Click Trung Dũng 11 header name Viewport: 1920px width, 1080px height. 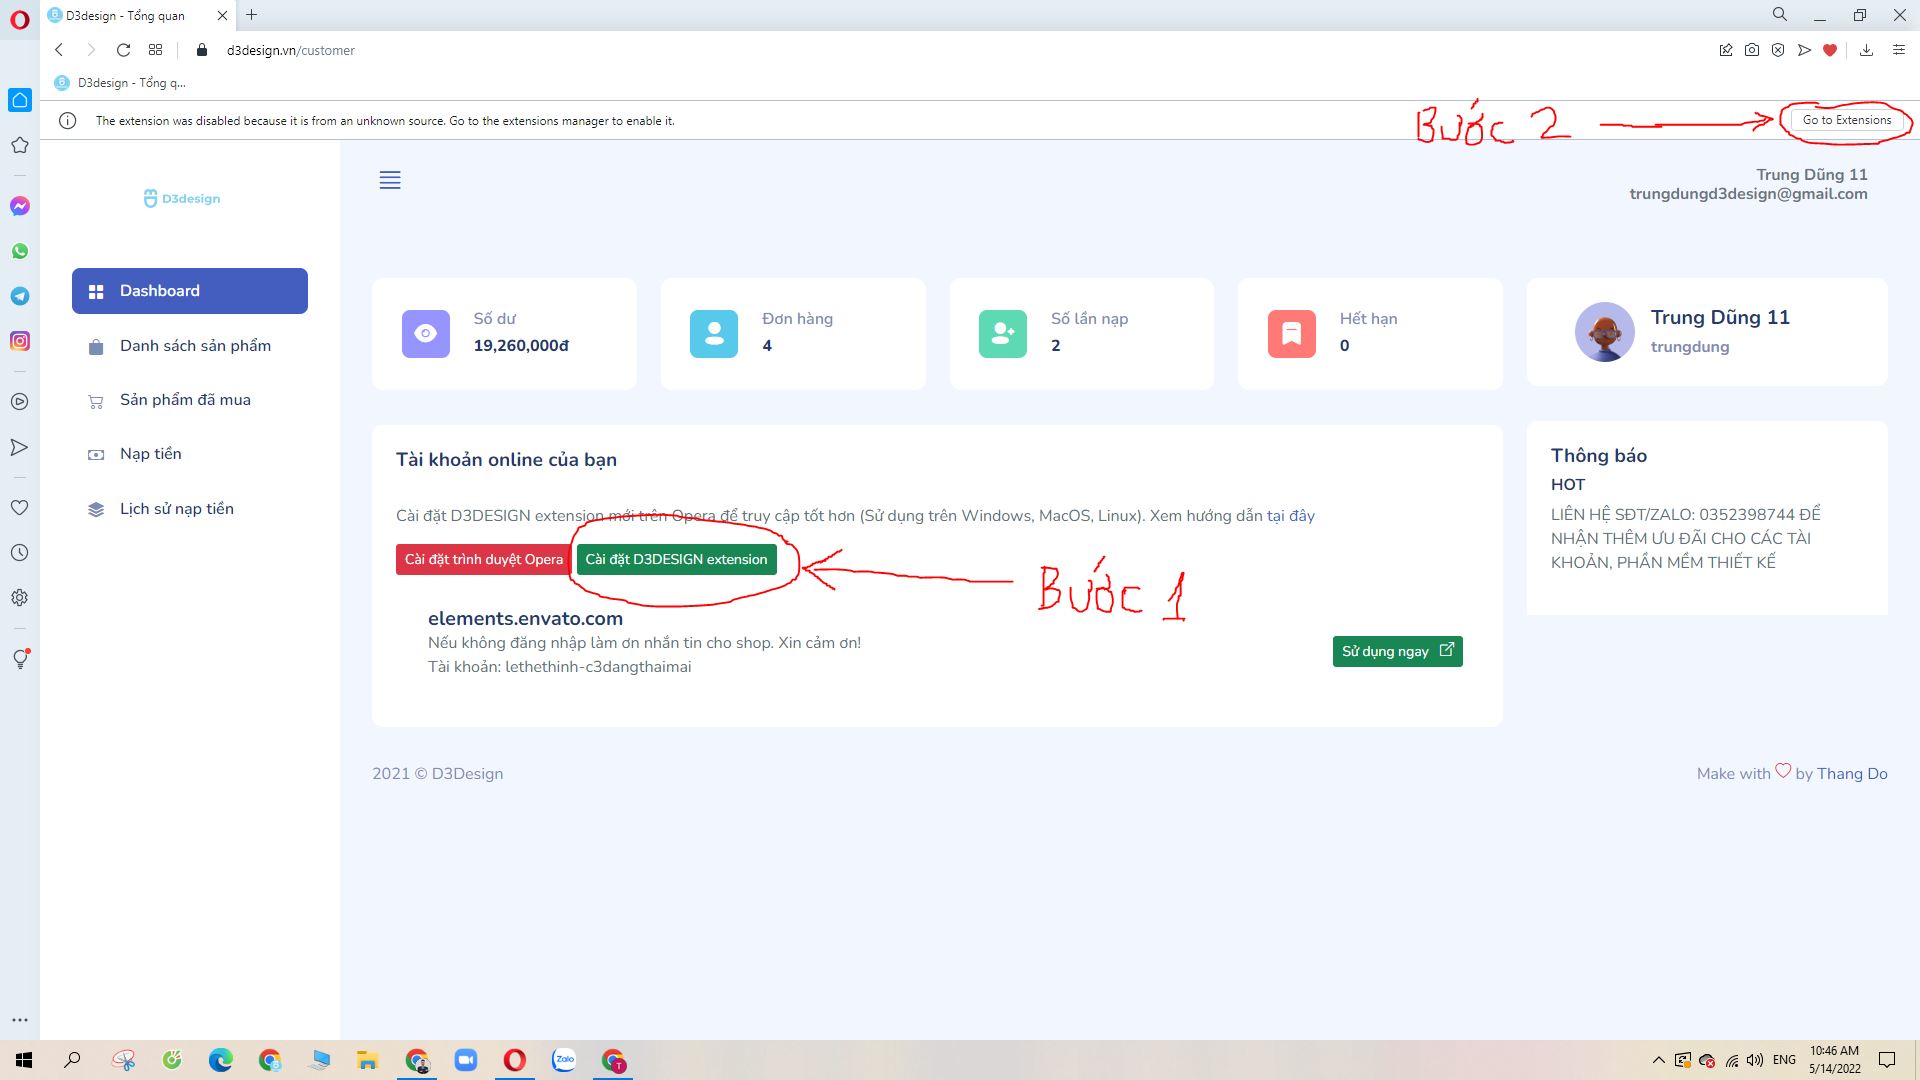[1812, 175]
